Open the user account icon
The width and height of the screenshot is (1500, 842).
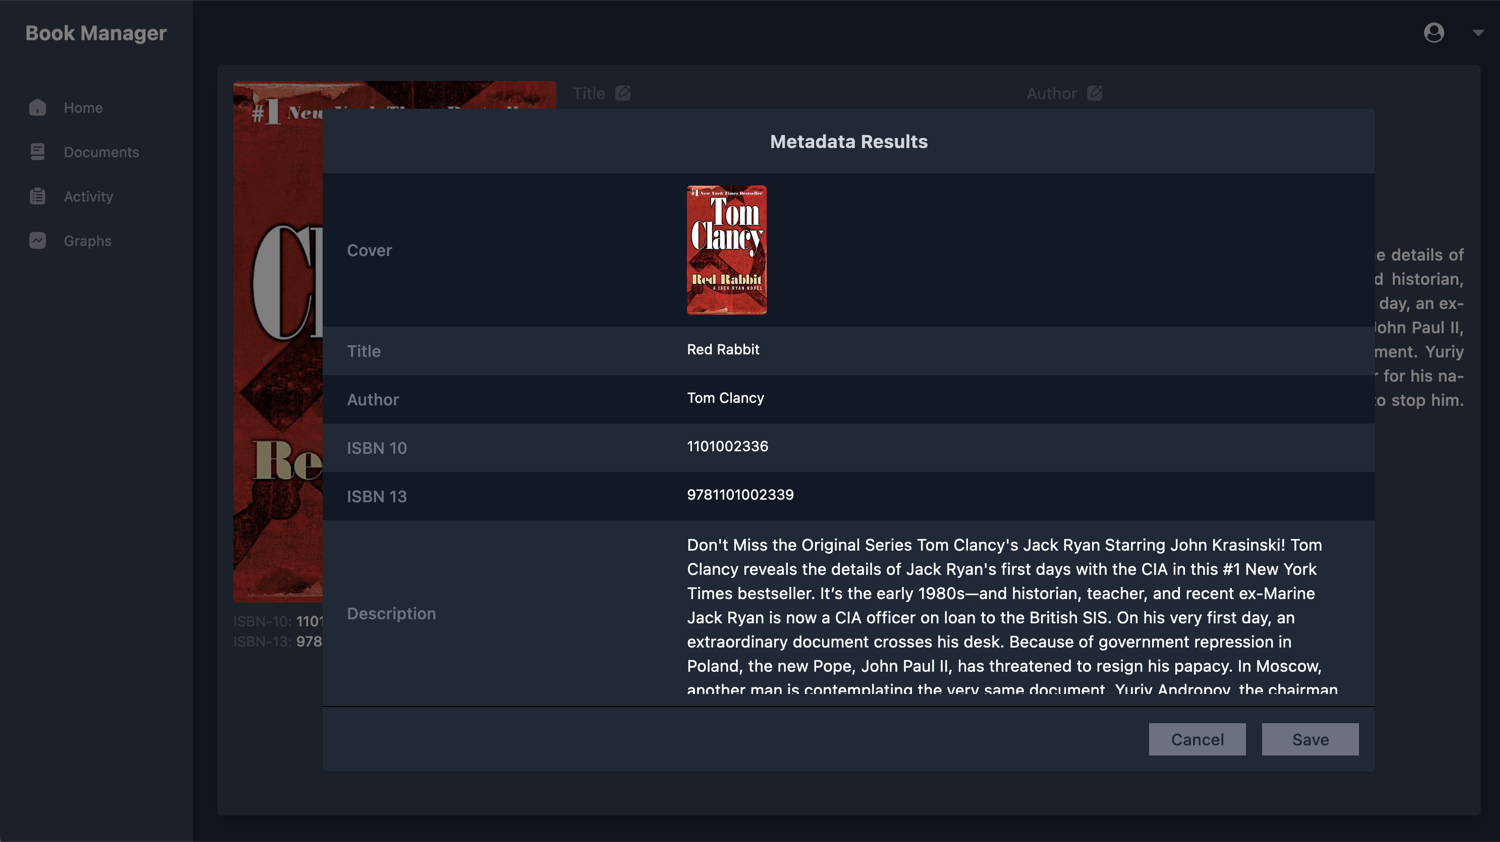tap(1433, 33)
